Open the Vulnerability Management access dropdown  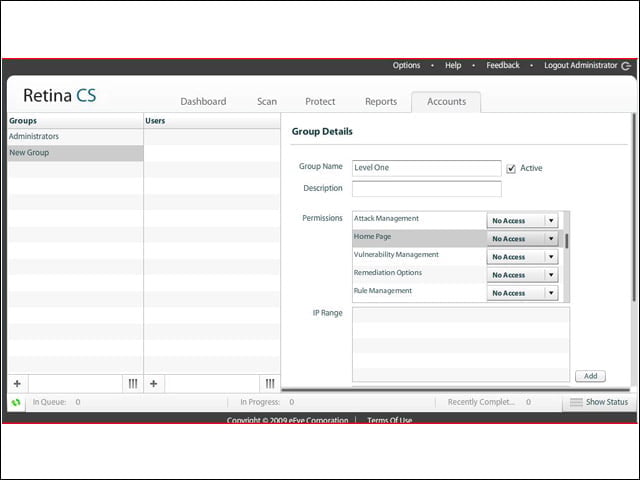coord(522,257)
